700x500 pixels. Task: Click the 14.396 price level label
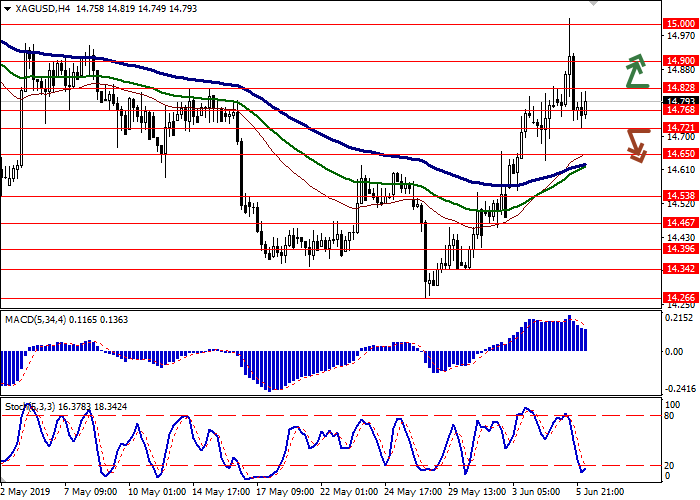click(680, 249)
